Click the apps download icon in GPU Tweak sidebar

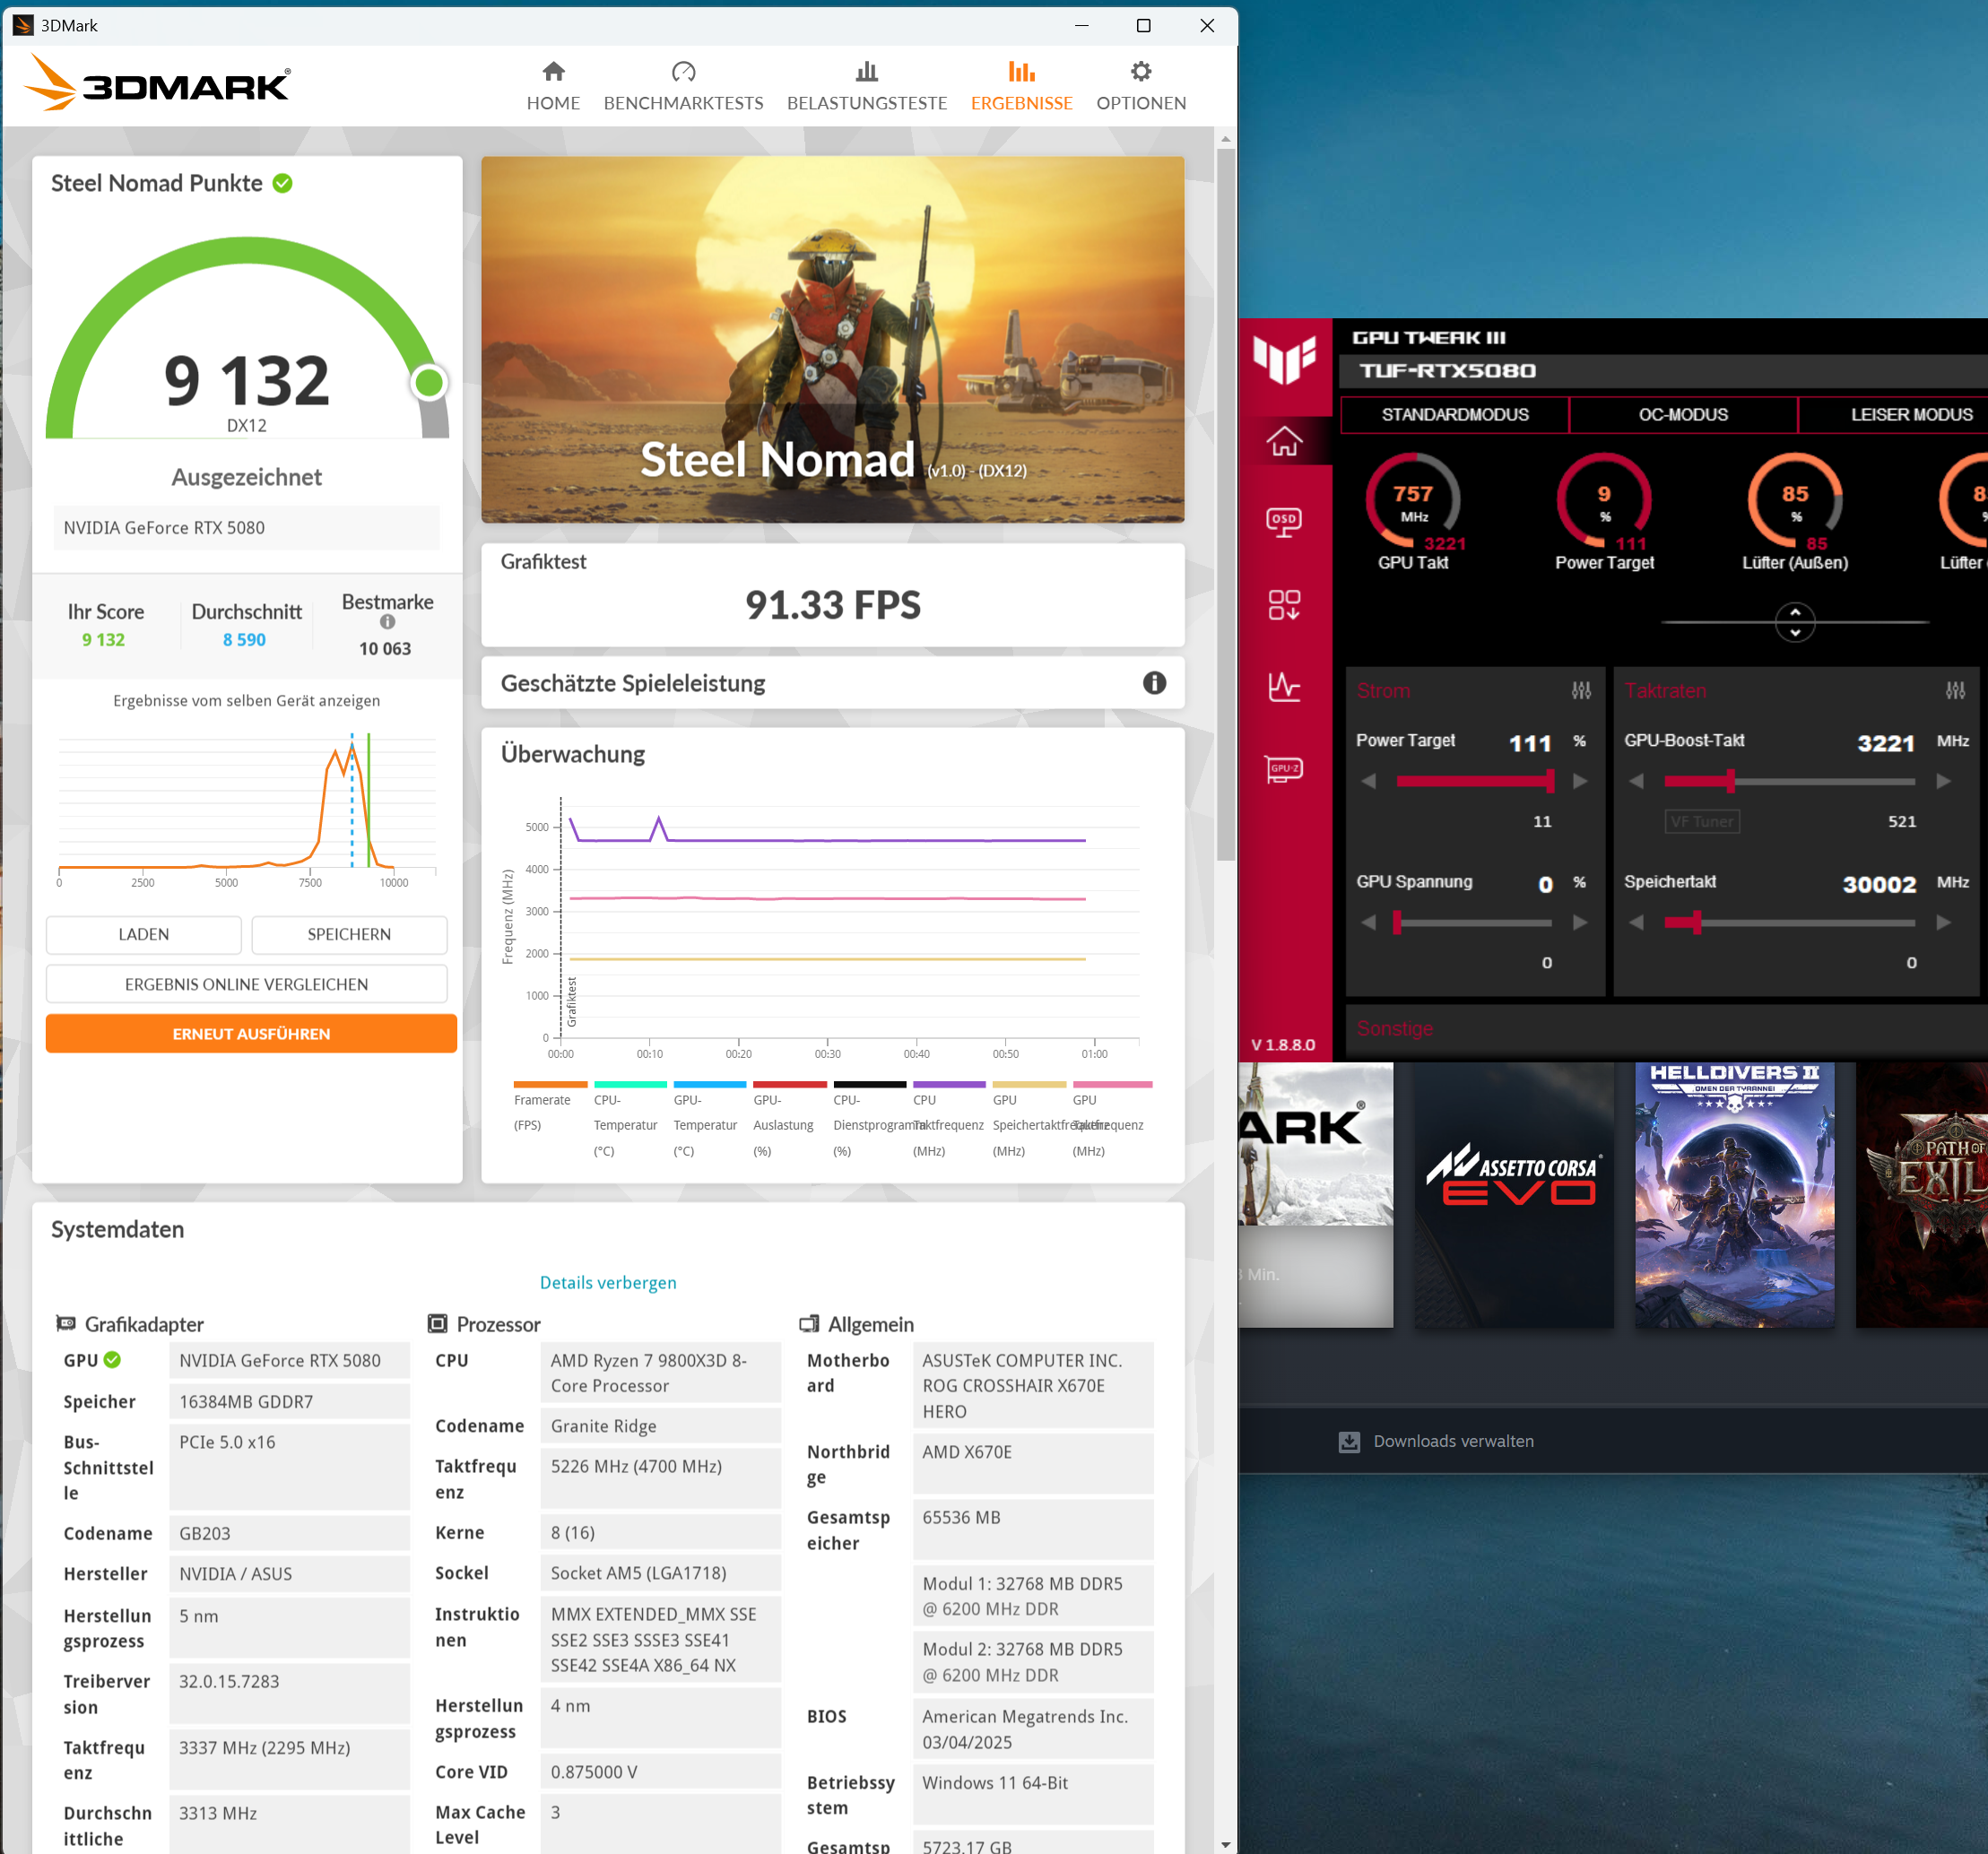[x=1284, y=604]
